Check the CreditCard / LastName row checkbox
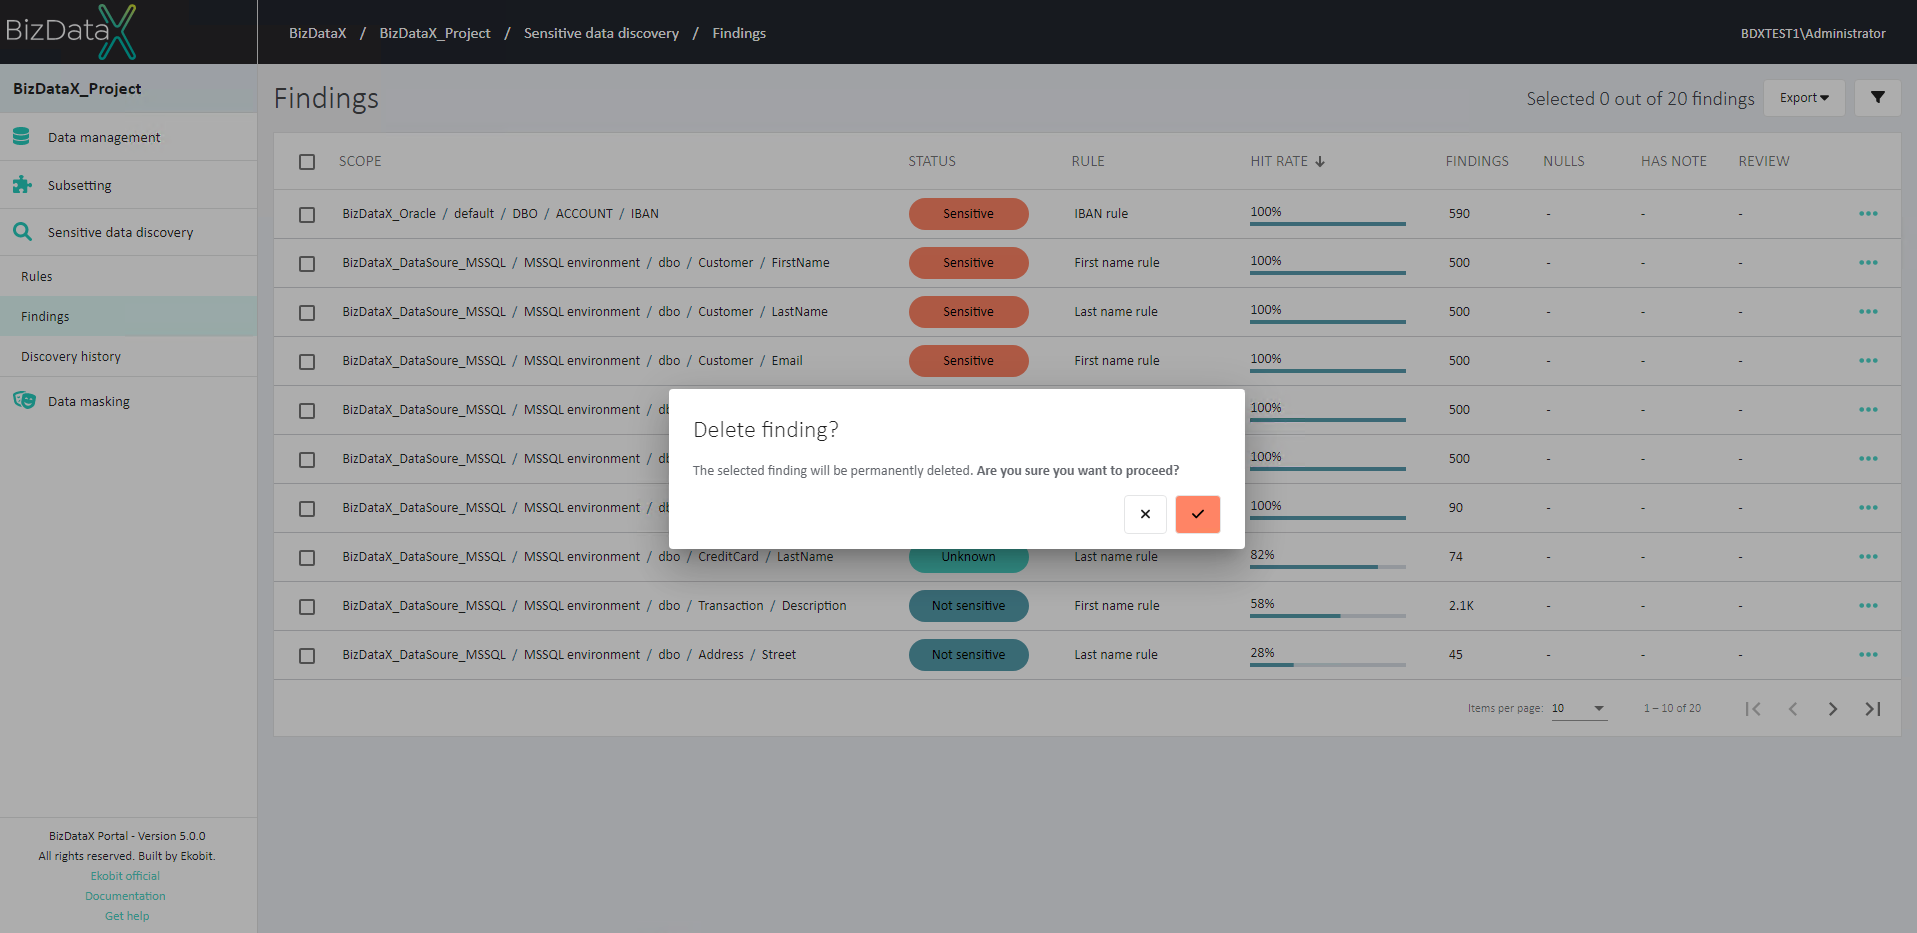This screenshot has width=1917, height=933. (x=307, y=558)
